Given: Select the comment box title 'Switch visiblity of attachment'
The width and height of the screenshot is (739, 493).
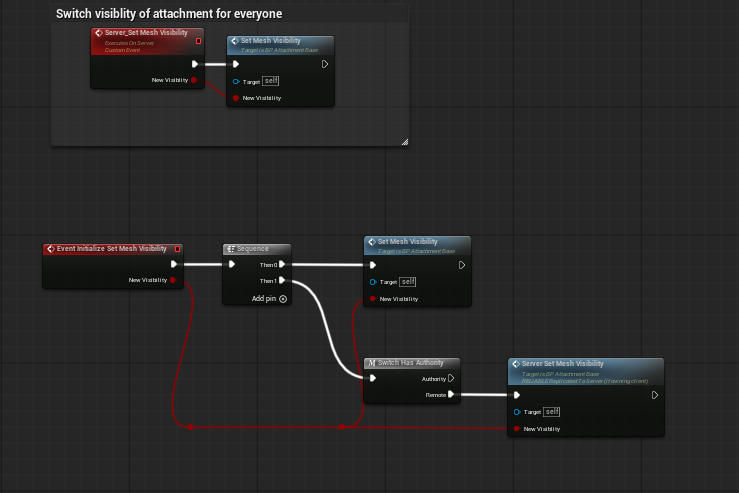Looking at the screenshot, I should tap(169, 14).
